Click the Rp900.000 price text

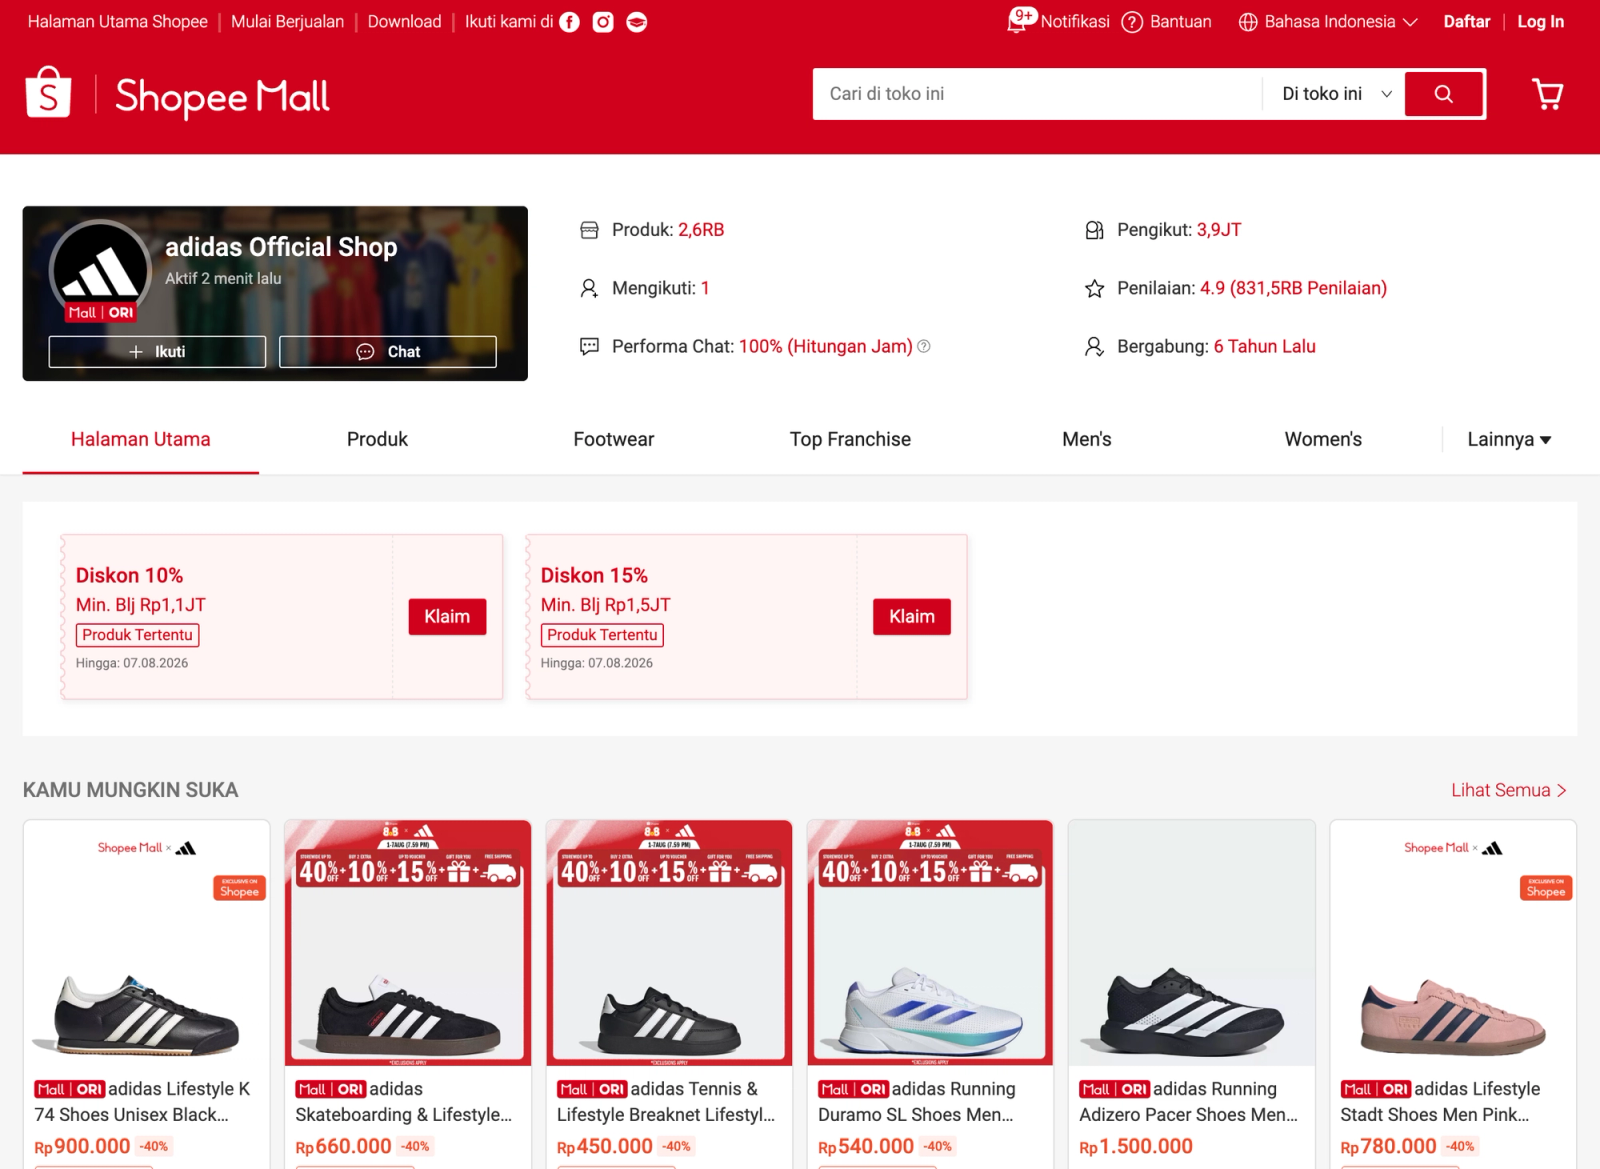click(x=82, y=1146)
